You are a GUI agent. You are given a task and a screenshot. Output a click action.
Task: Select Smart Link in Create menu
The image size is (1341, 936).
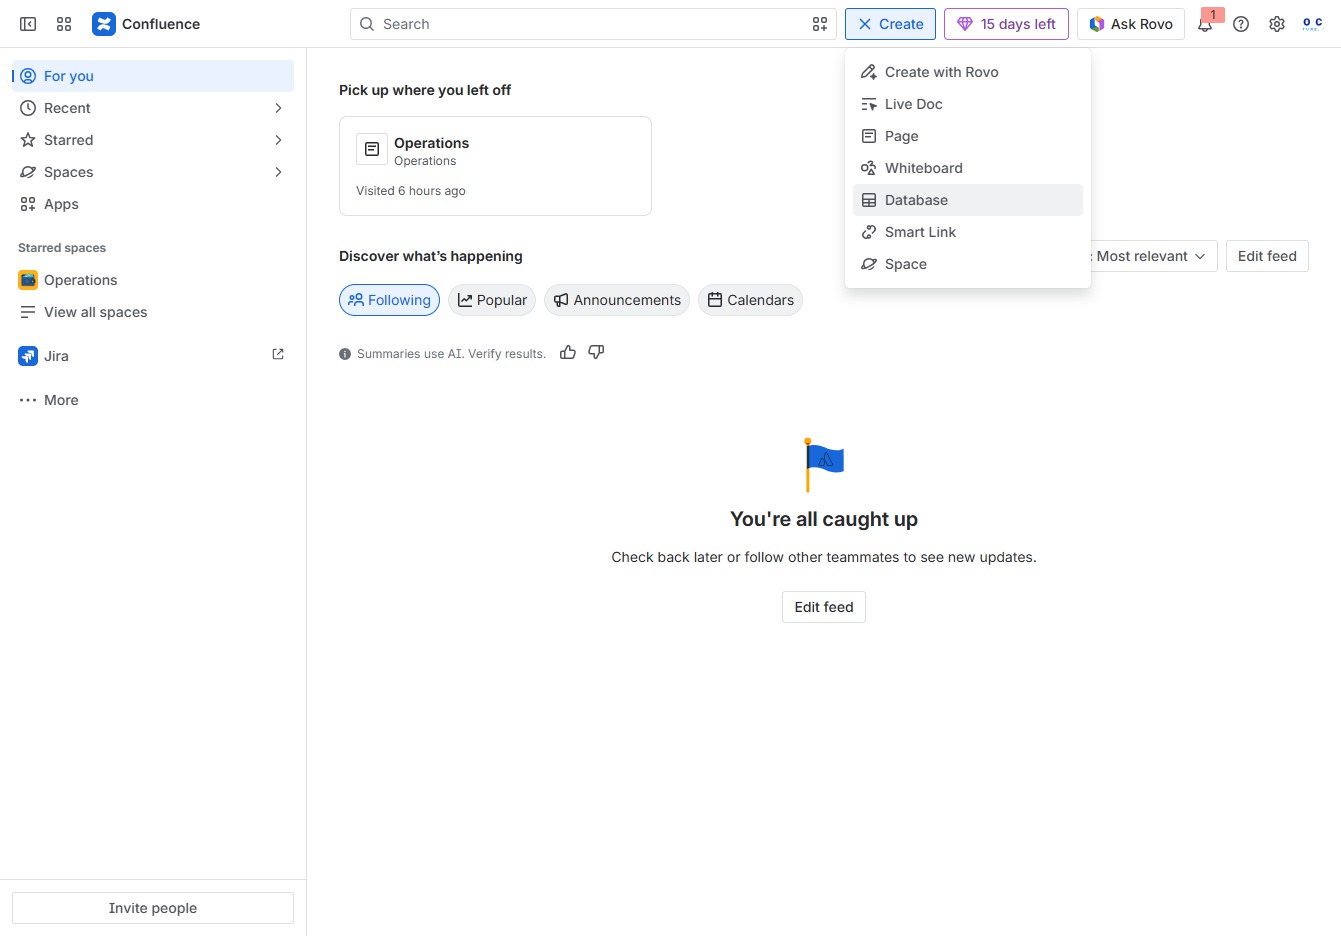(x=968, y=232)
